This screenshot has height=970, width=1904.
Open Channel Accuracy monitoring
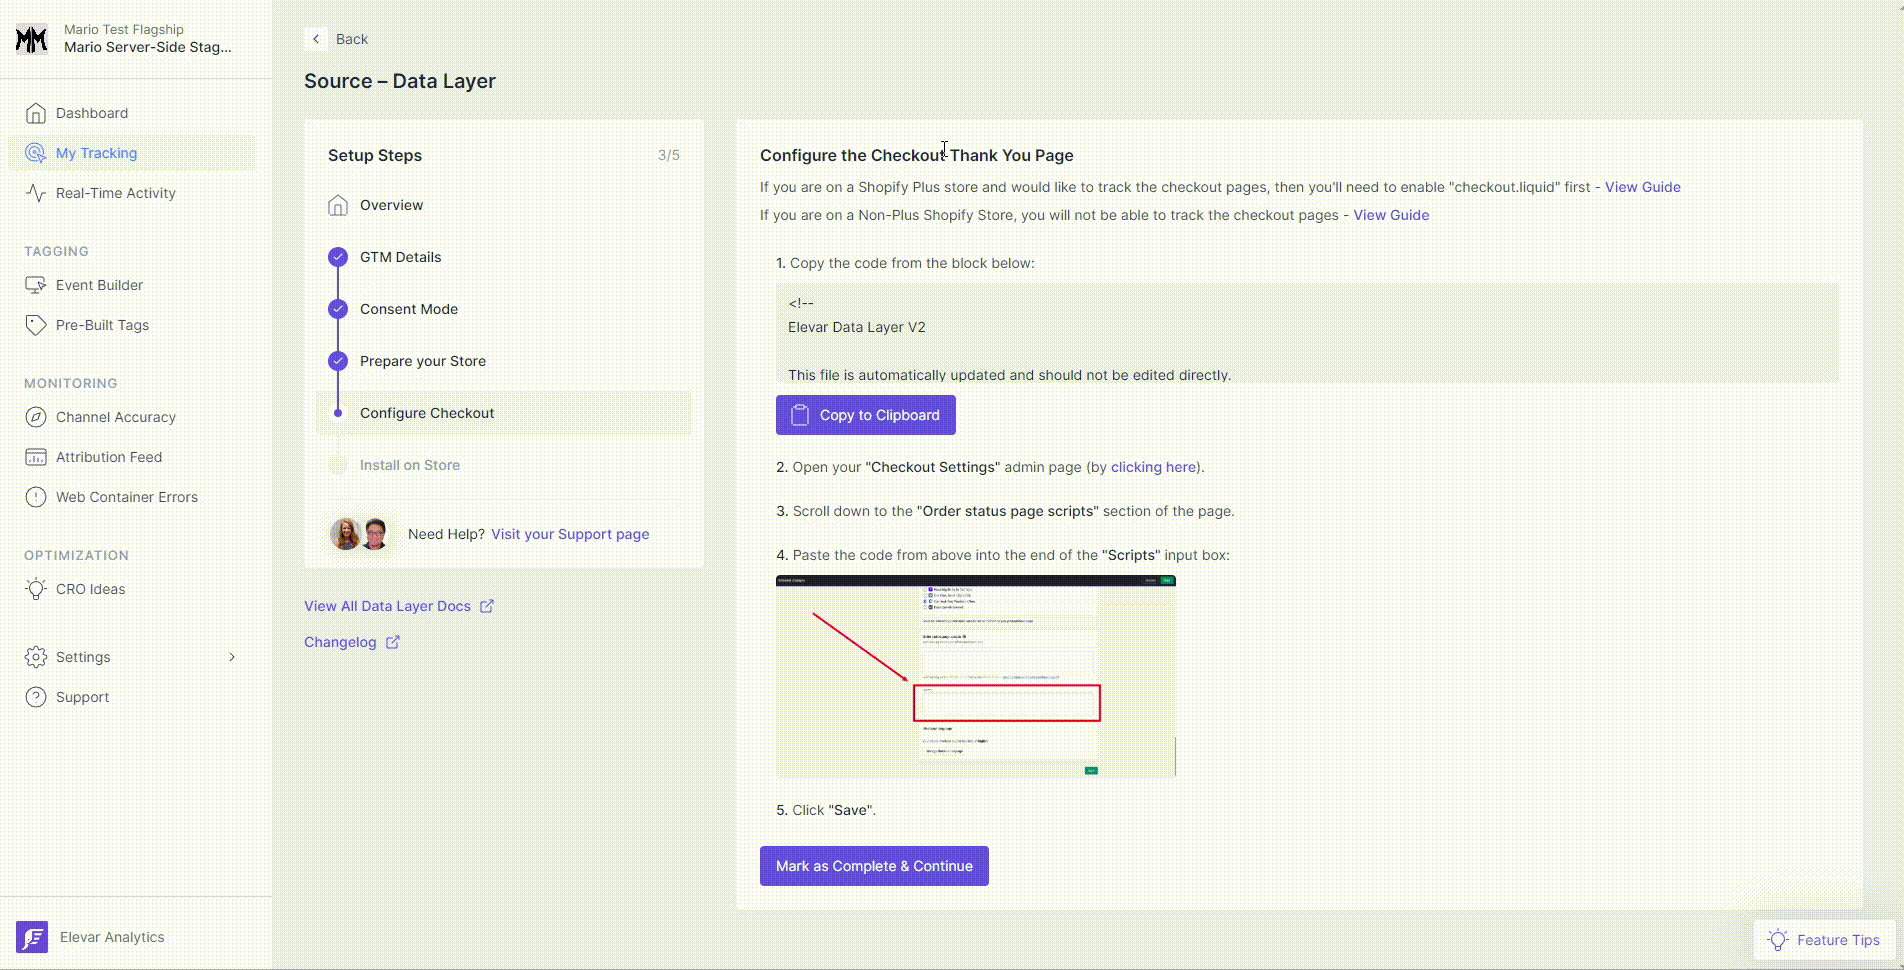(132, 417)
